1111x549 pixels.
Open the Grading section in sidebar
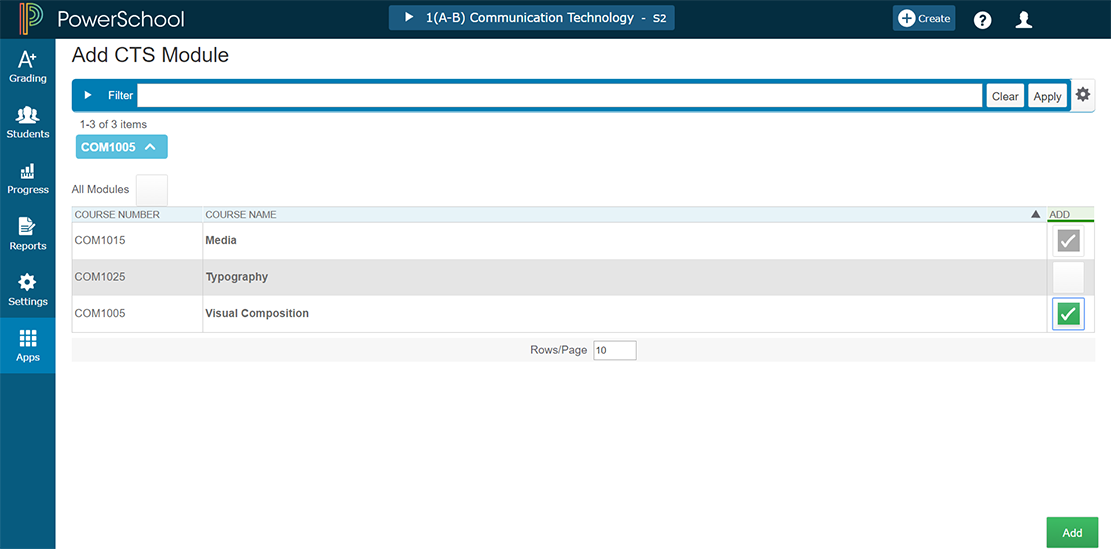pos(28,67)
